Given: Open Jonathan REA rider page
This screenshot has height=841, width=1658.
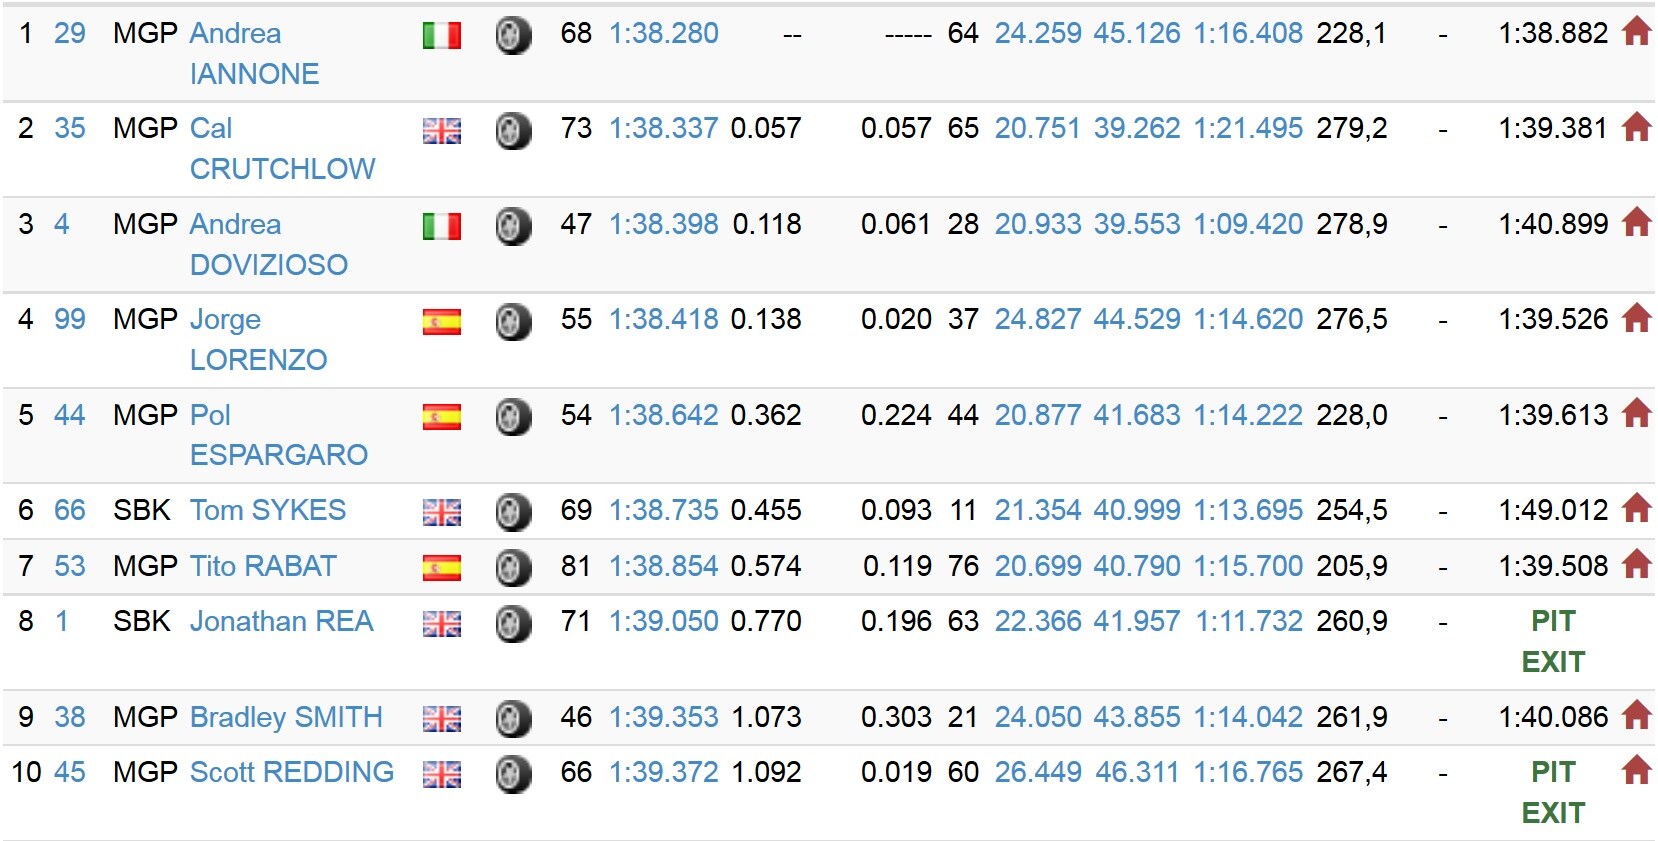Looking at the screenshot, I should point(281,621).
